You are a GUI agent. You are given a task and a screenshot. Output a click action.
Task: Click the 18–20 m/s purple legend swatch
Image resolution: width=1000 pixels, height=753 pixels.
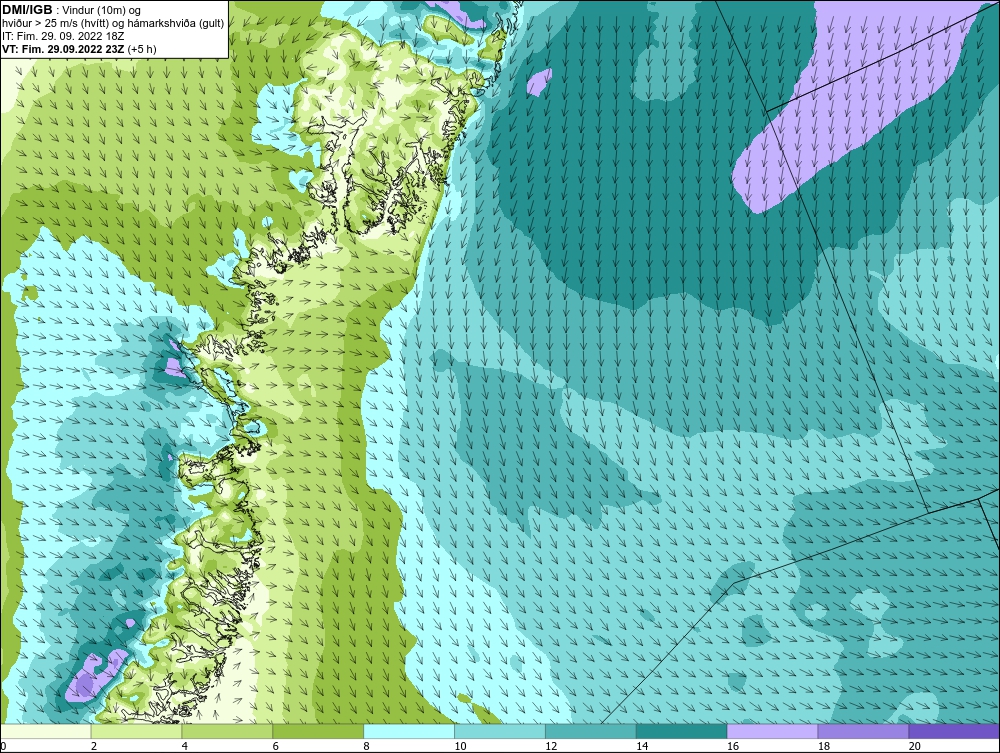tap(864, 731)
